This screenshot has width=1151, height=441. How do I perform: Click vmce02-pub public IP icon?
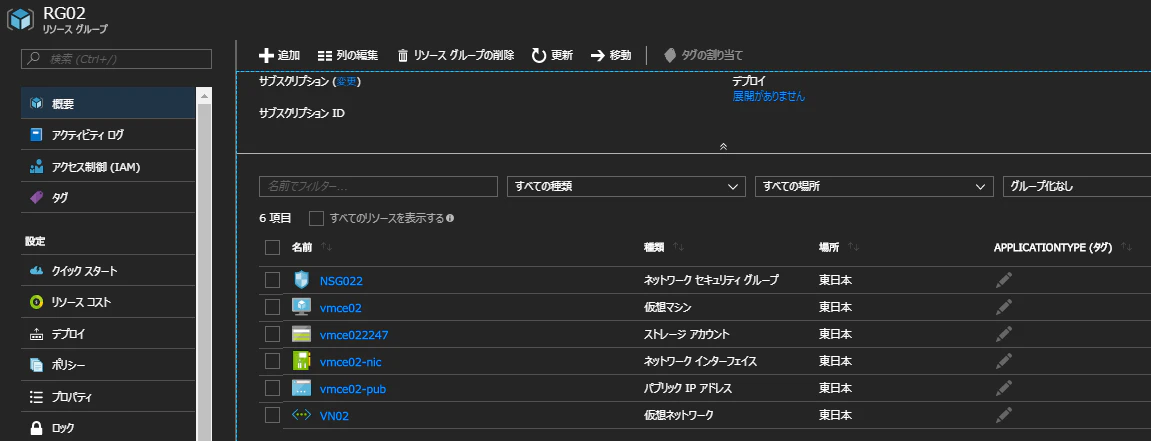coord(302,388)
